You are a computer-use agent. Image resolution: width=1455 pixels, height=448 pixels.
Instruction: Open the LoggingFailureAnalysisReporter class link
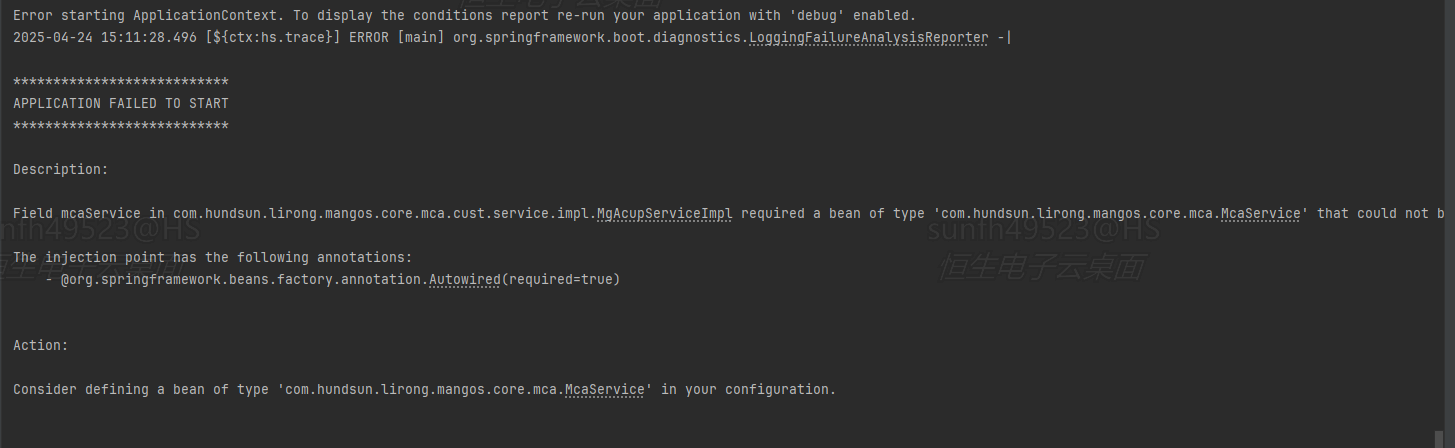[x=868, y=37]
